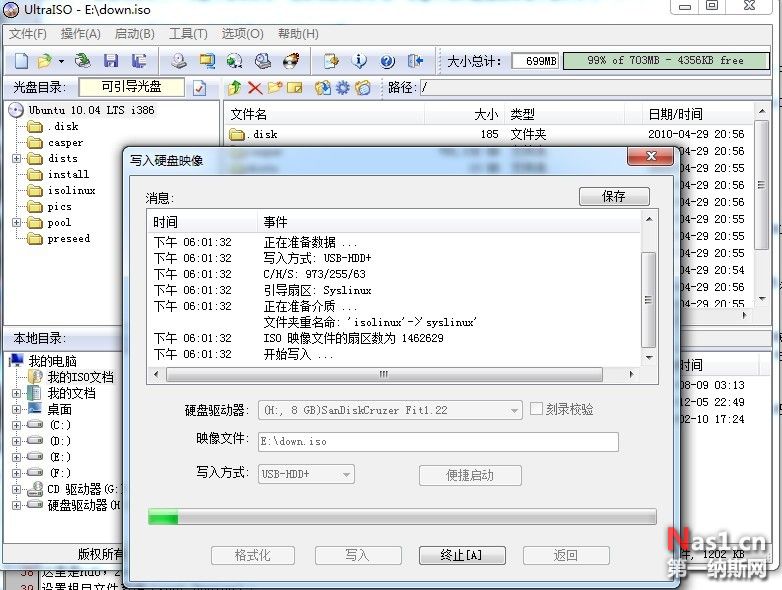This screenshot has height=590, width=782.
Task: Click the red X delete icon
Action: (255, 88)
